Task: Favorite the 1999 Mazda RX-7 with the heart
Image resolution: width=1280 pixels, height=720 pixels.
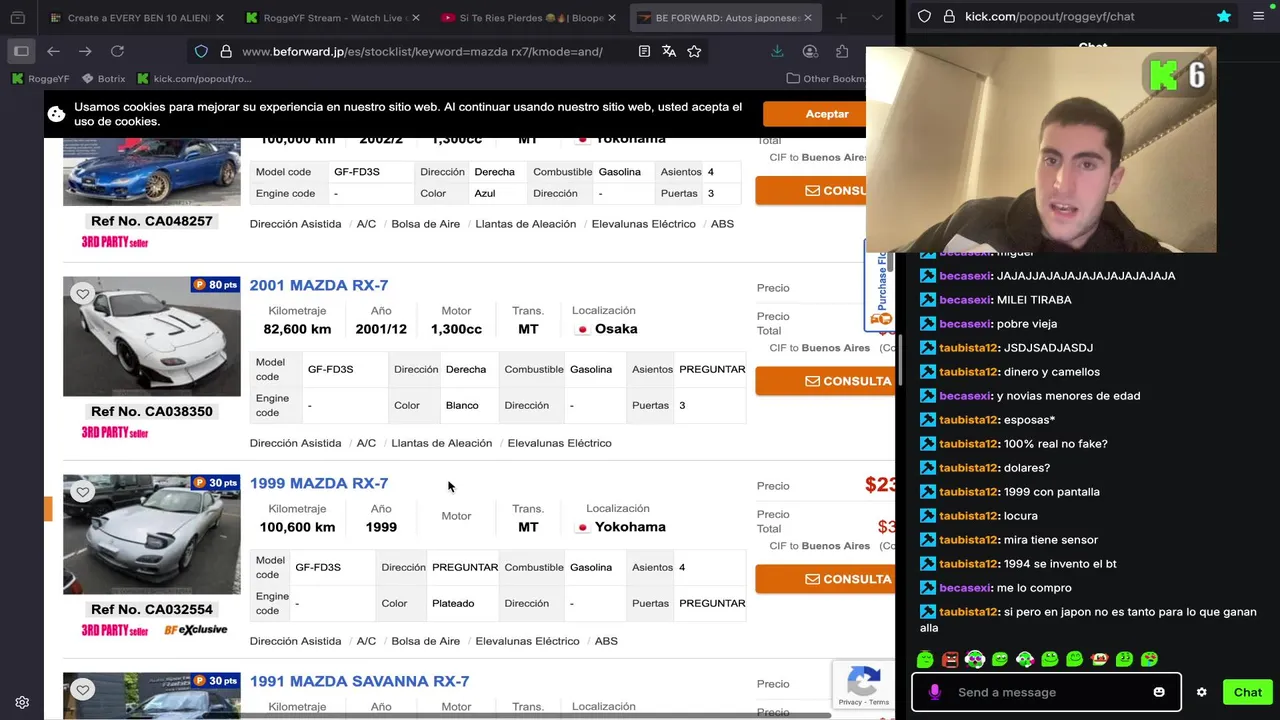Action: click(83, 491)
